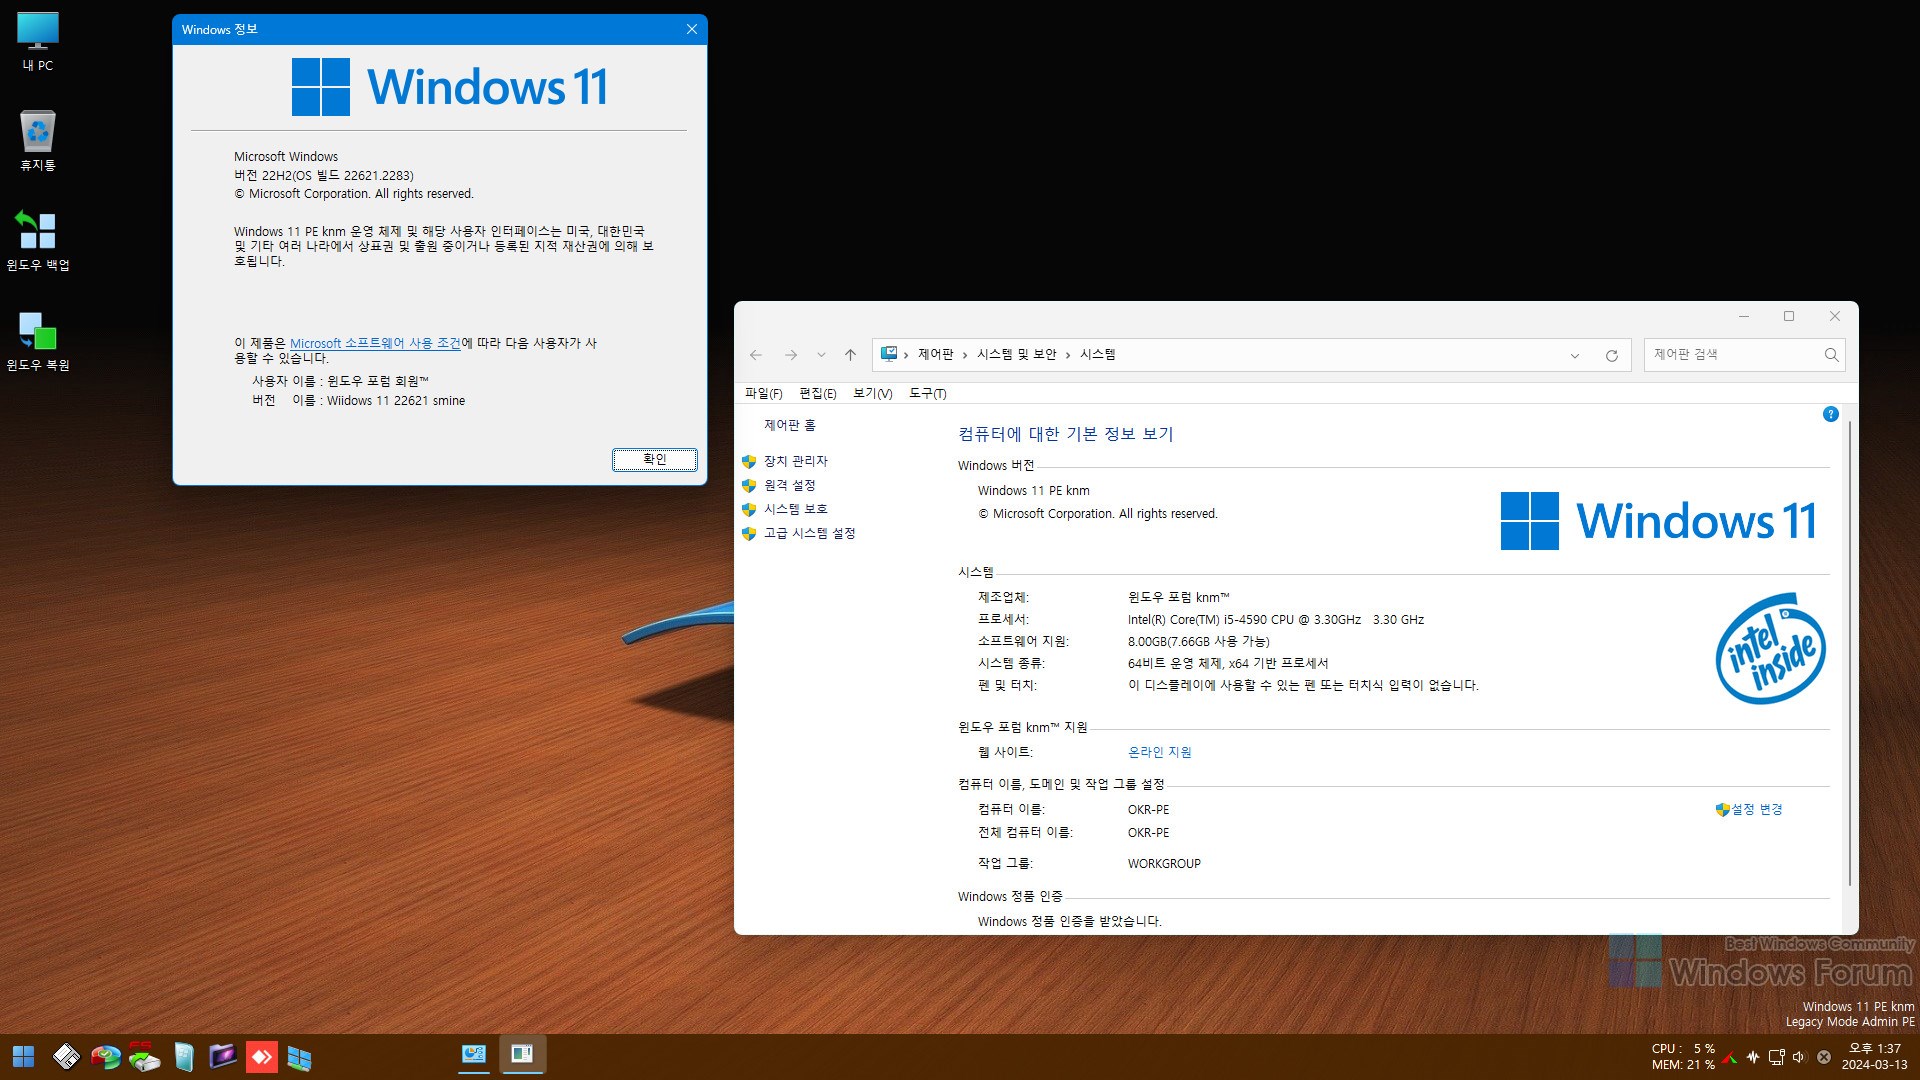Open the 도구(T) menu
Image resolution: width=1920 pixels, height=1080 pixels.
pos(927,393)
